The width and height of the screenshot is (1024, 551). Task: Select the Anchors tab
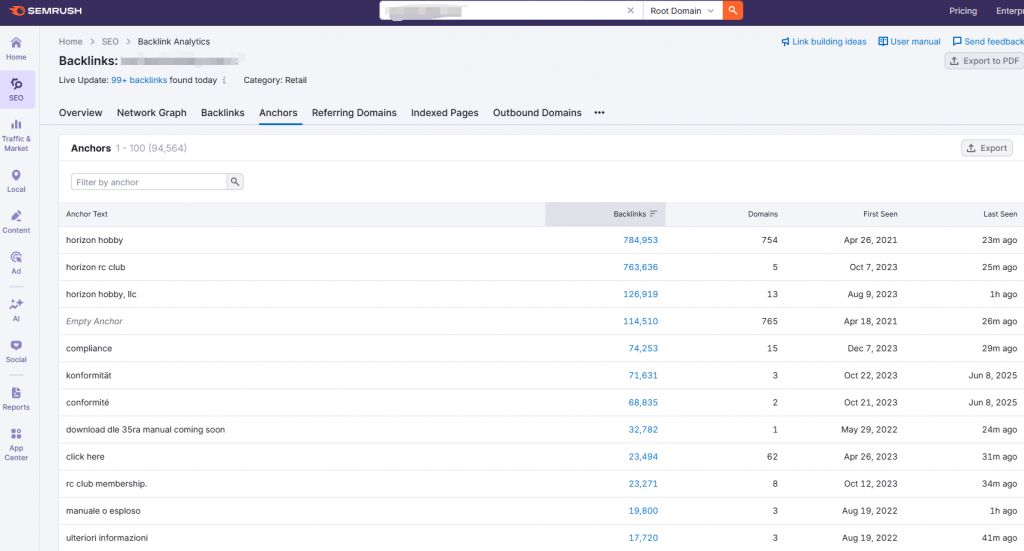[x=278, y=112]
